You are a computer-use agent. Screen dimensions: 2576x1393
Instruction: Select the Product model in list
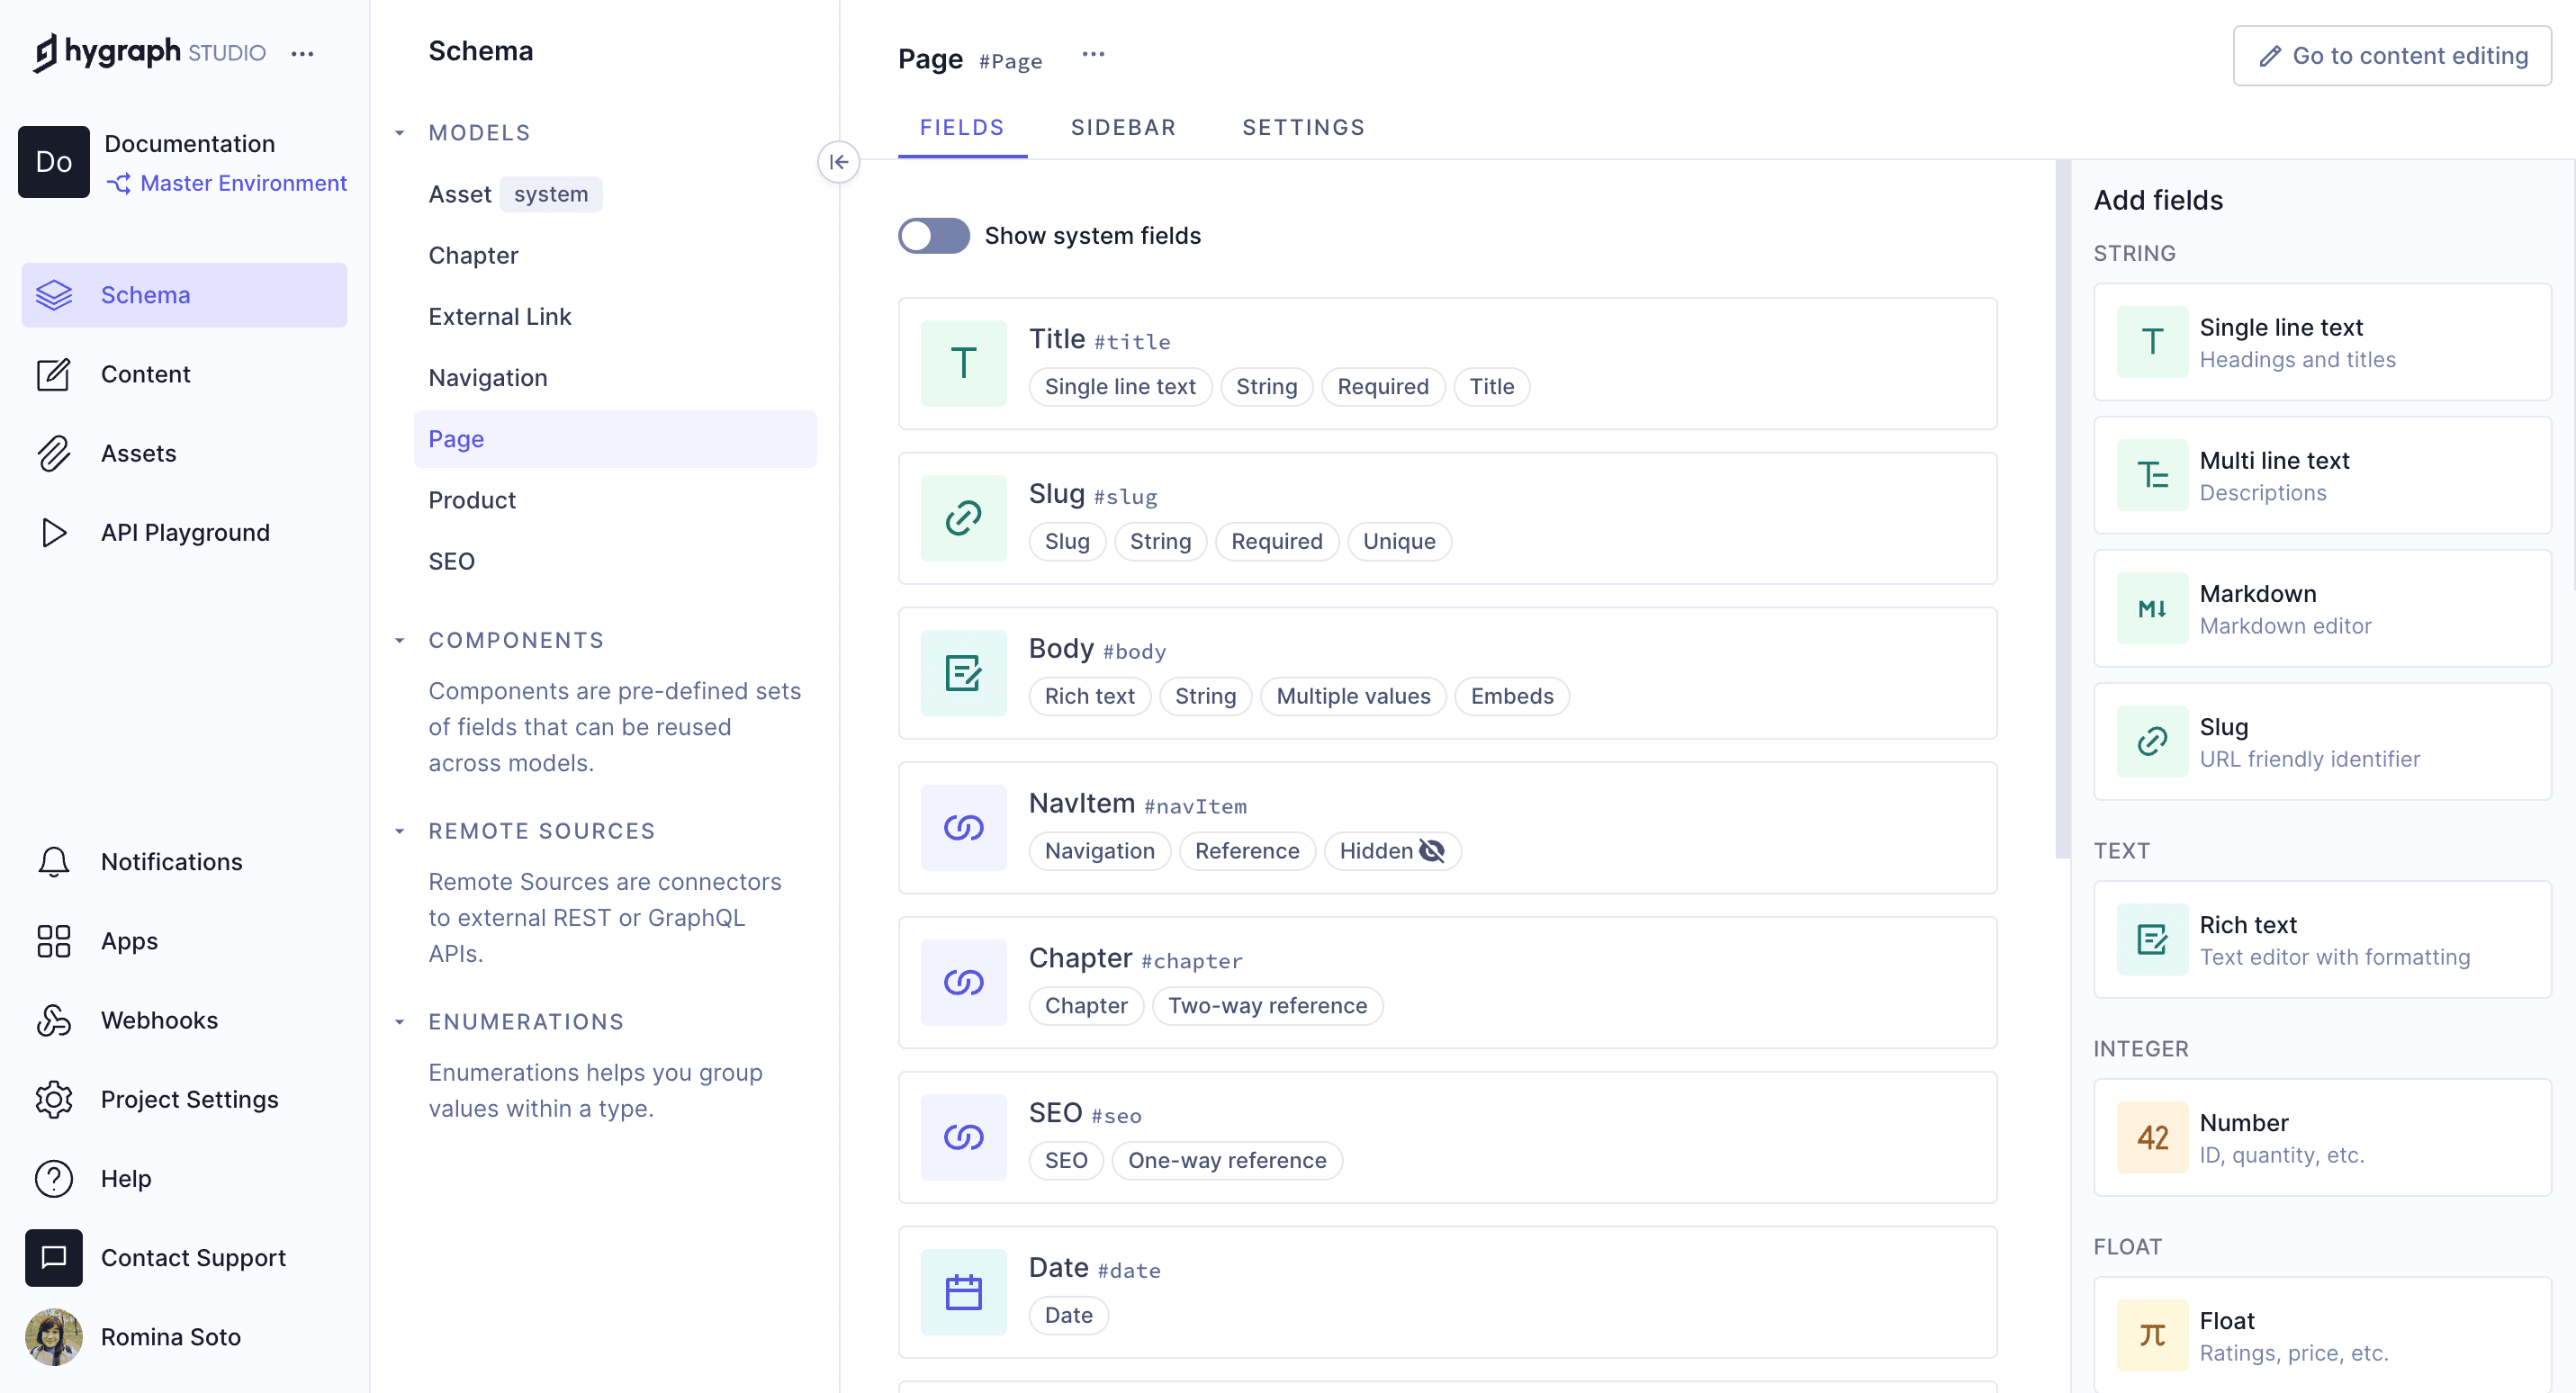point(472,500)
